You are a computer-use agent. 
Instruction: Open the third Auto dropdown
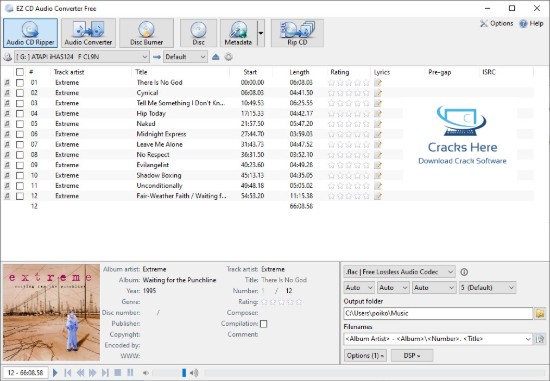coord(434,288)
